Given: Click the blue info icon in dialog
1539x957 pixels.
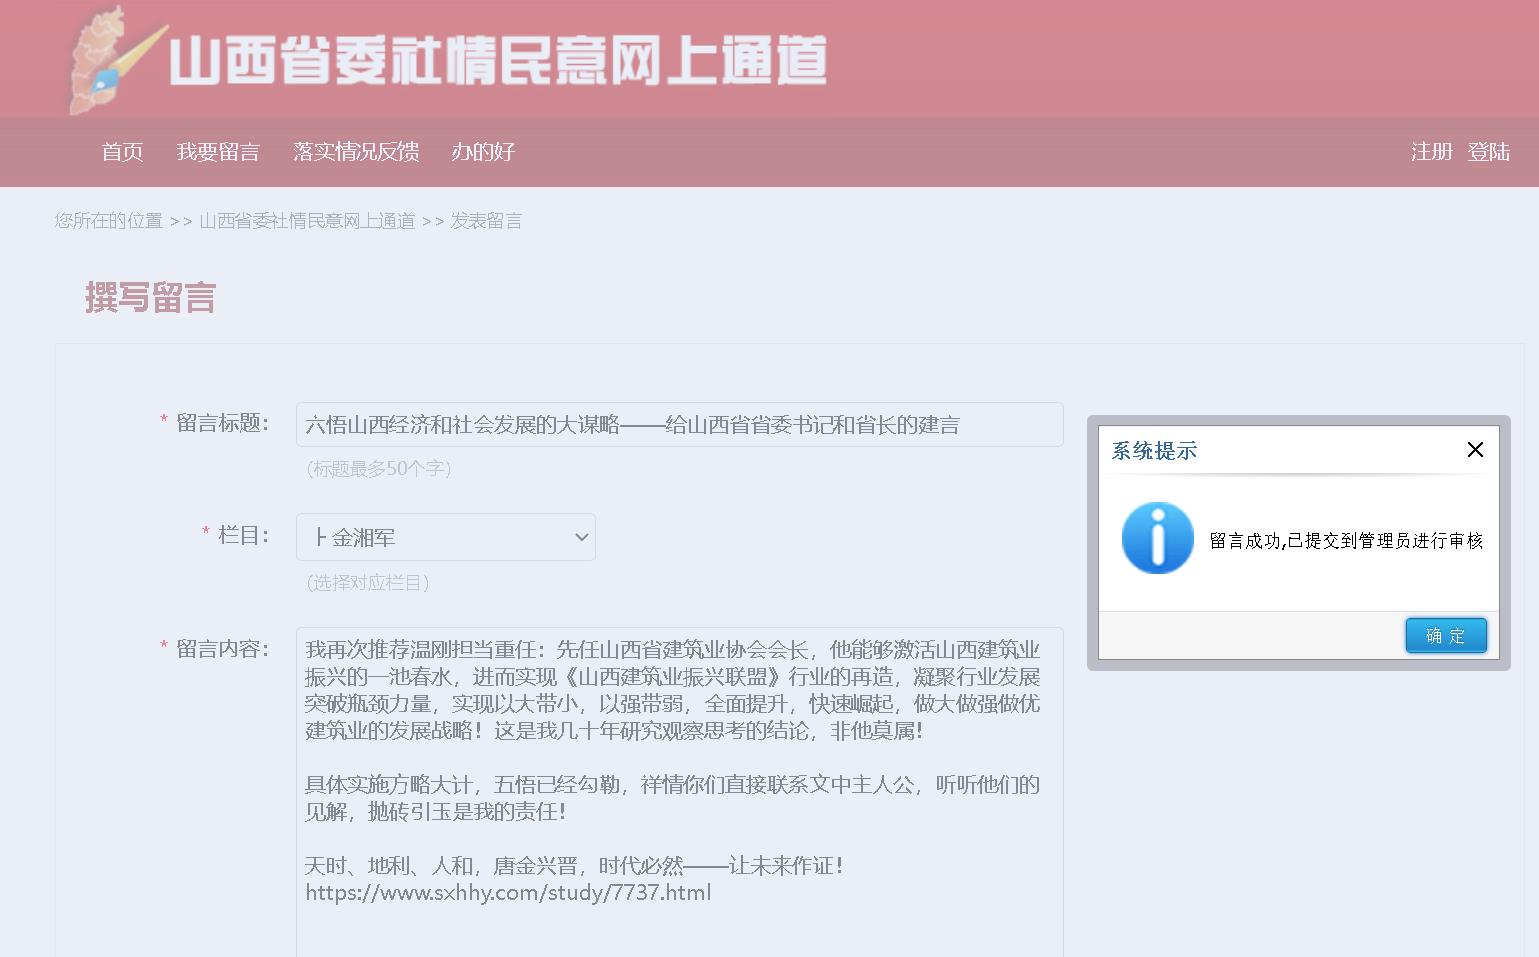Looking at the screenshot, I should coord(1157,538).
